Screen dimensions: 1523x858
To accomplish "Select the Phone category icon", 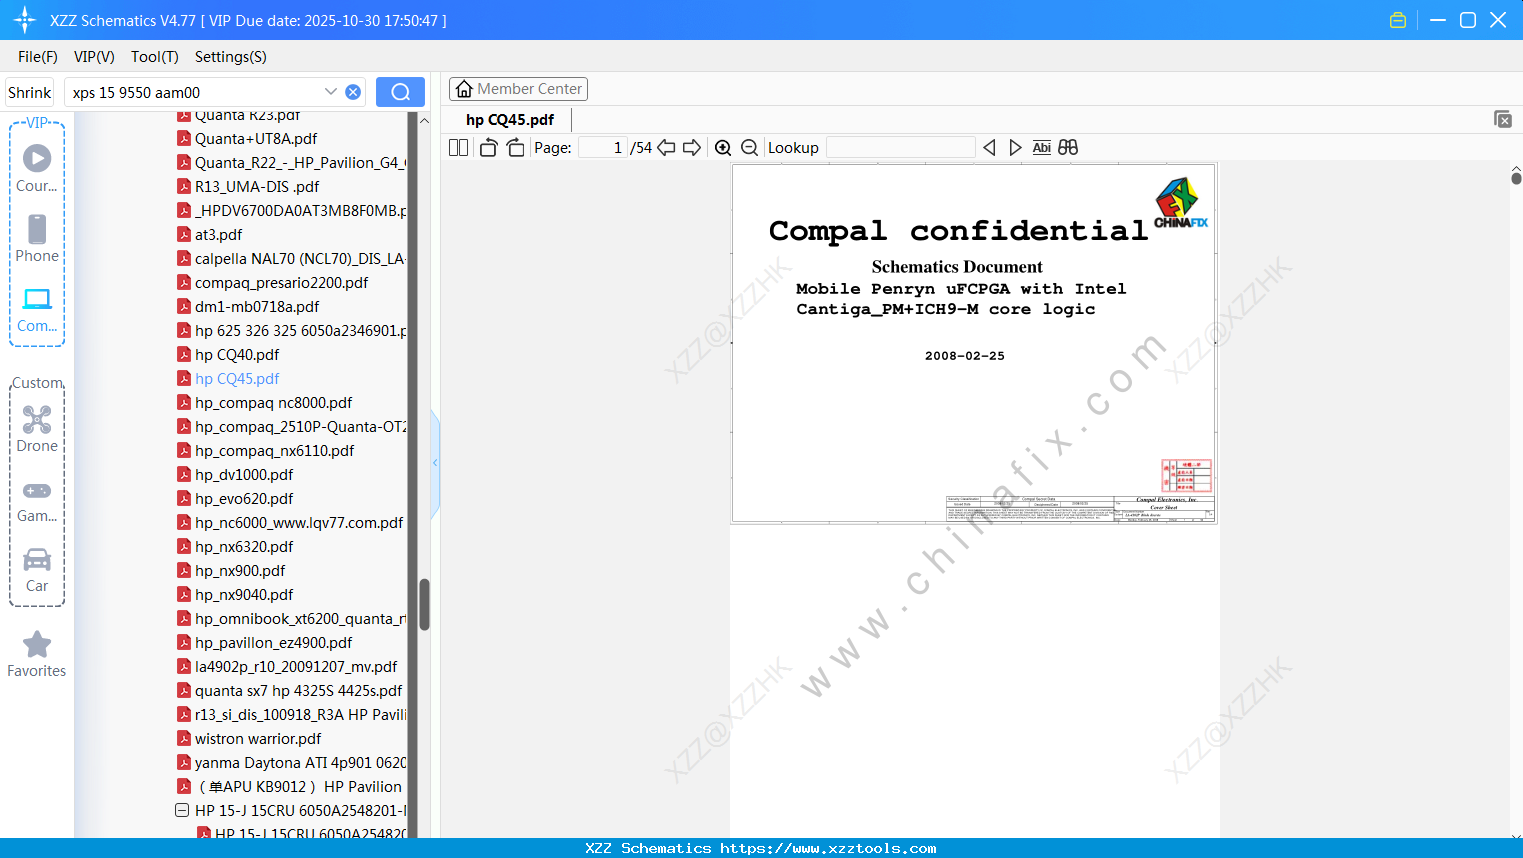I will (37, 238).
